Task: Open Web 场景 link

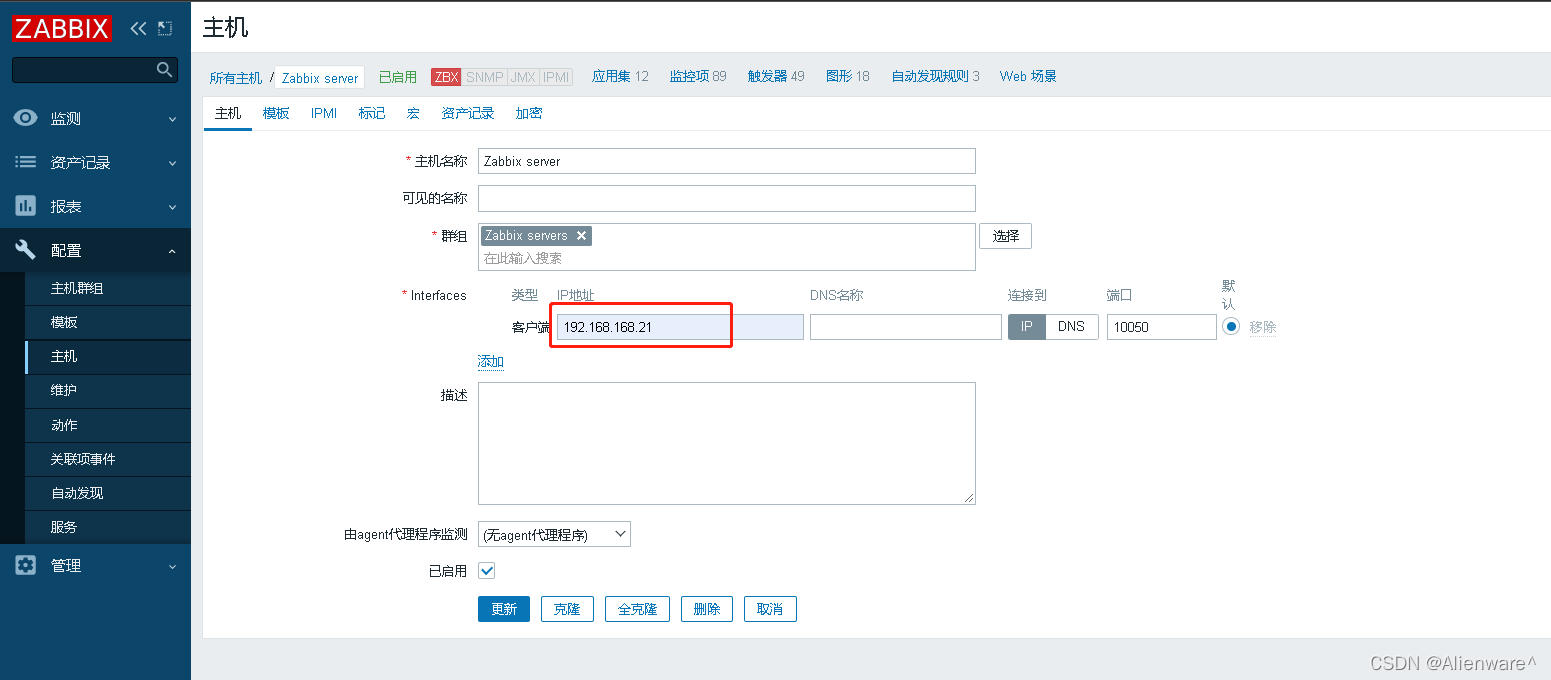Action: [1028, 76]
